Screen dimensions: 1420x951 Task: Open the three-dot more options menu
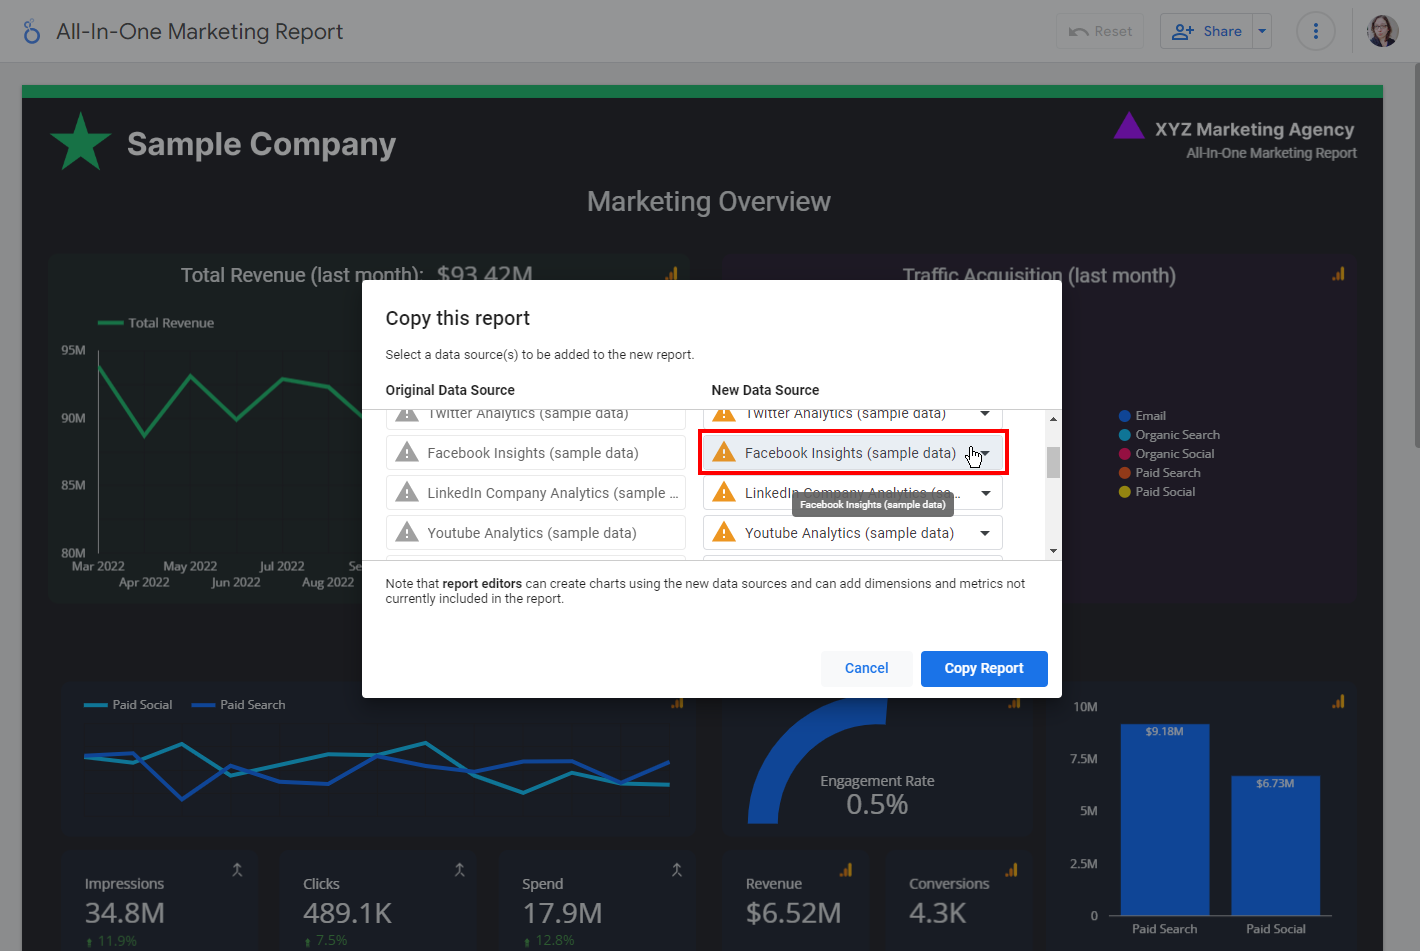1315,32
